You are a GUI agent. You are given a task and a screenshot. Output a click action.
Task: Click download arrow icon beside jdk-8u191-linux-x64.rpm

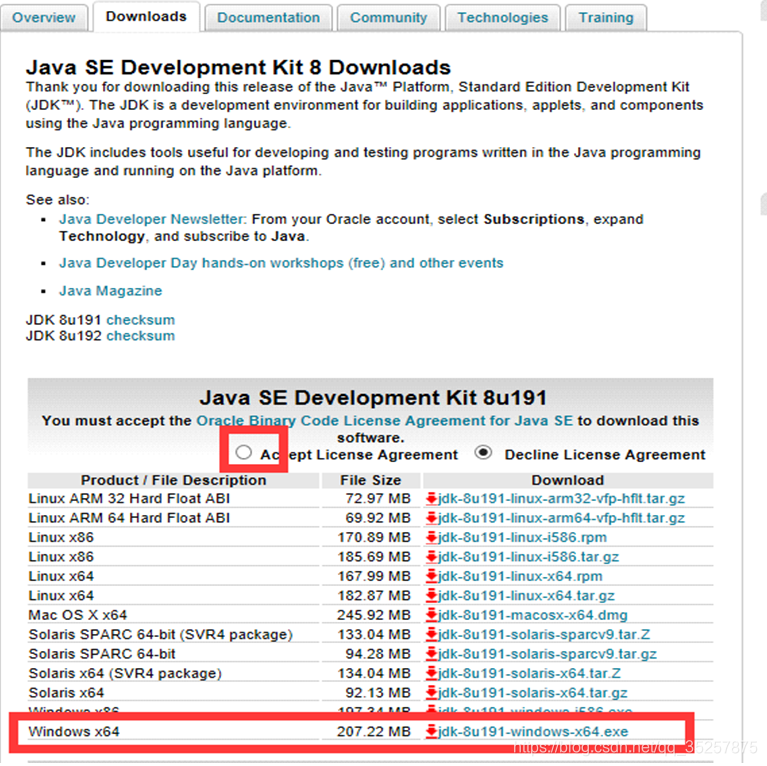(431, 576)
